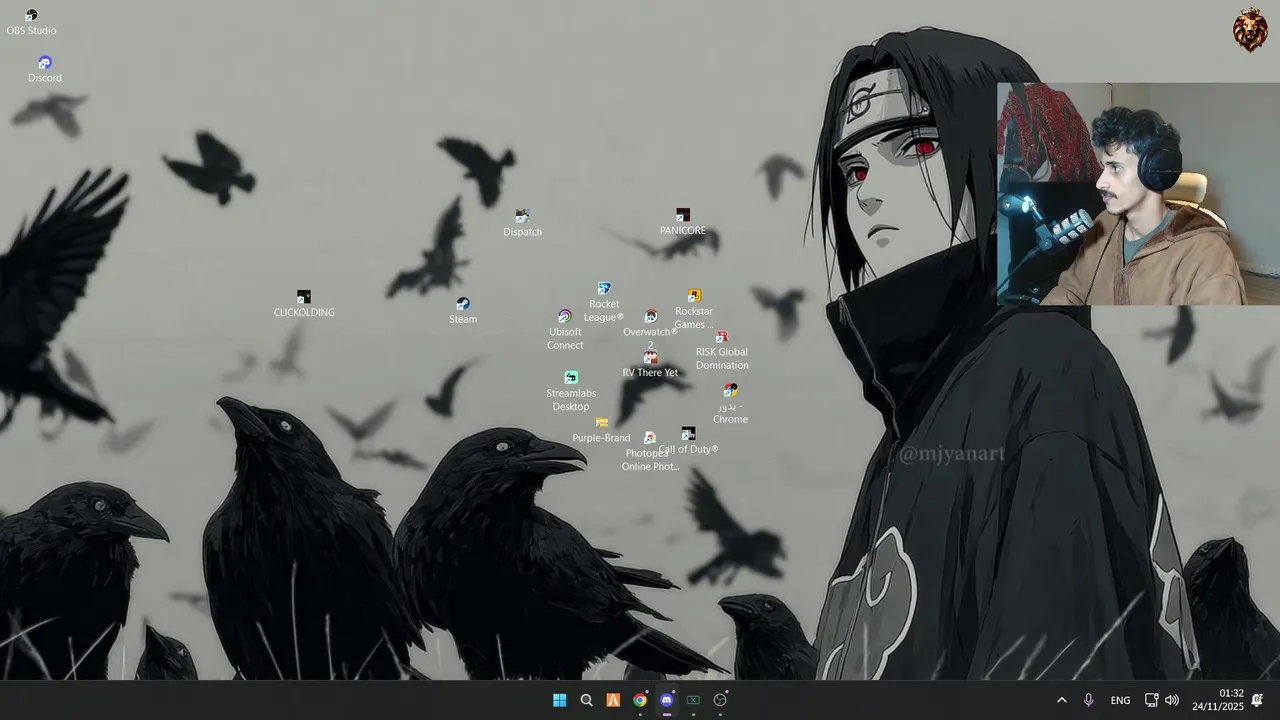The image size is (1280, 720).
Task: Switch to OBS Studio in the taskbar
Action: tap(720, 700)
